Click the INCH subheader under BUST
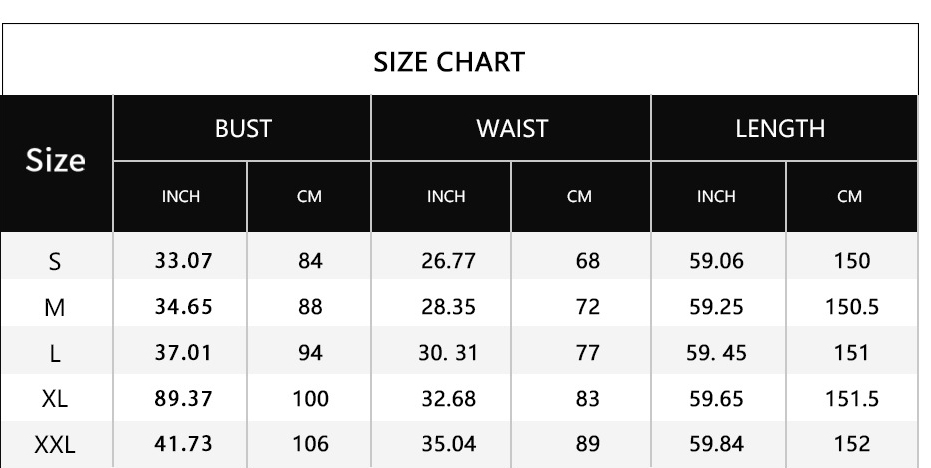This screenshot has width=931, height=468. click(x=181, y=197)
